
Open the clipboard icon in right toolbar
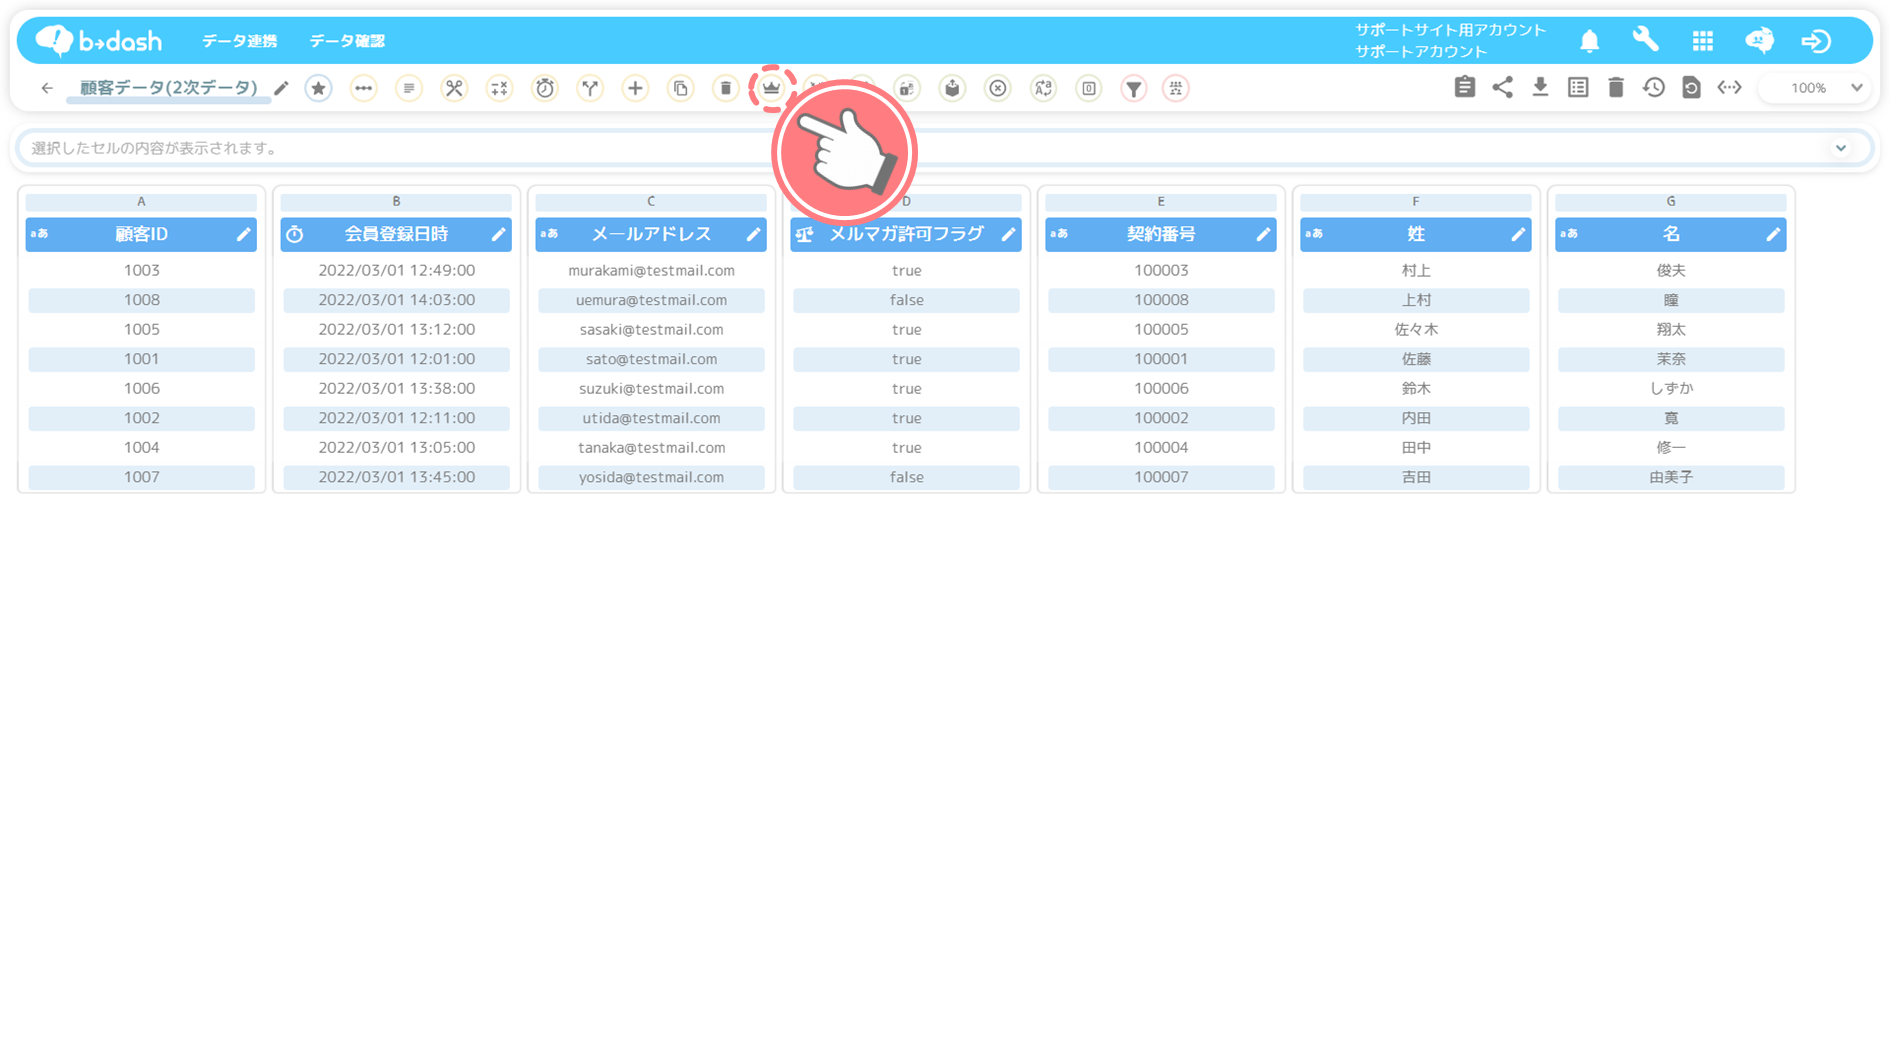click(x=1465, y=87)
